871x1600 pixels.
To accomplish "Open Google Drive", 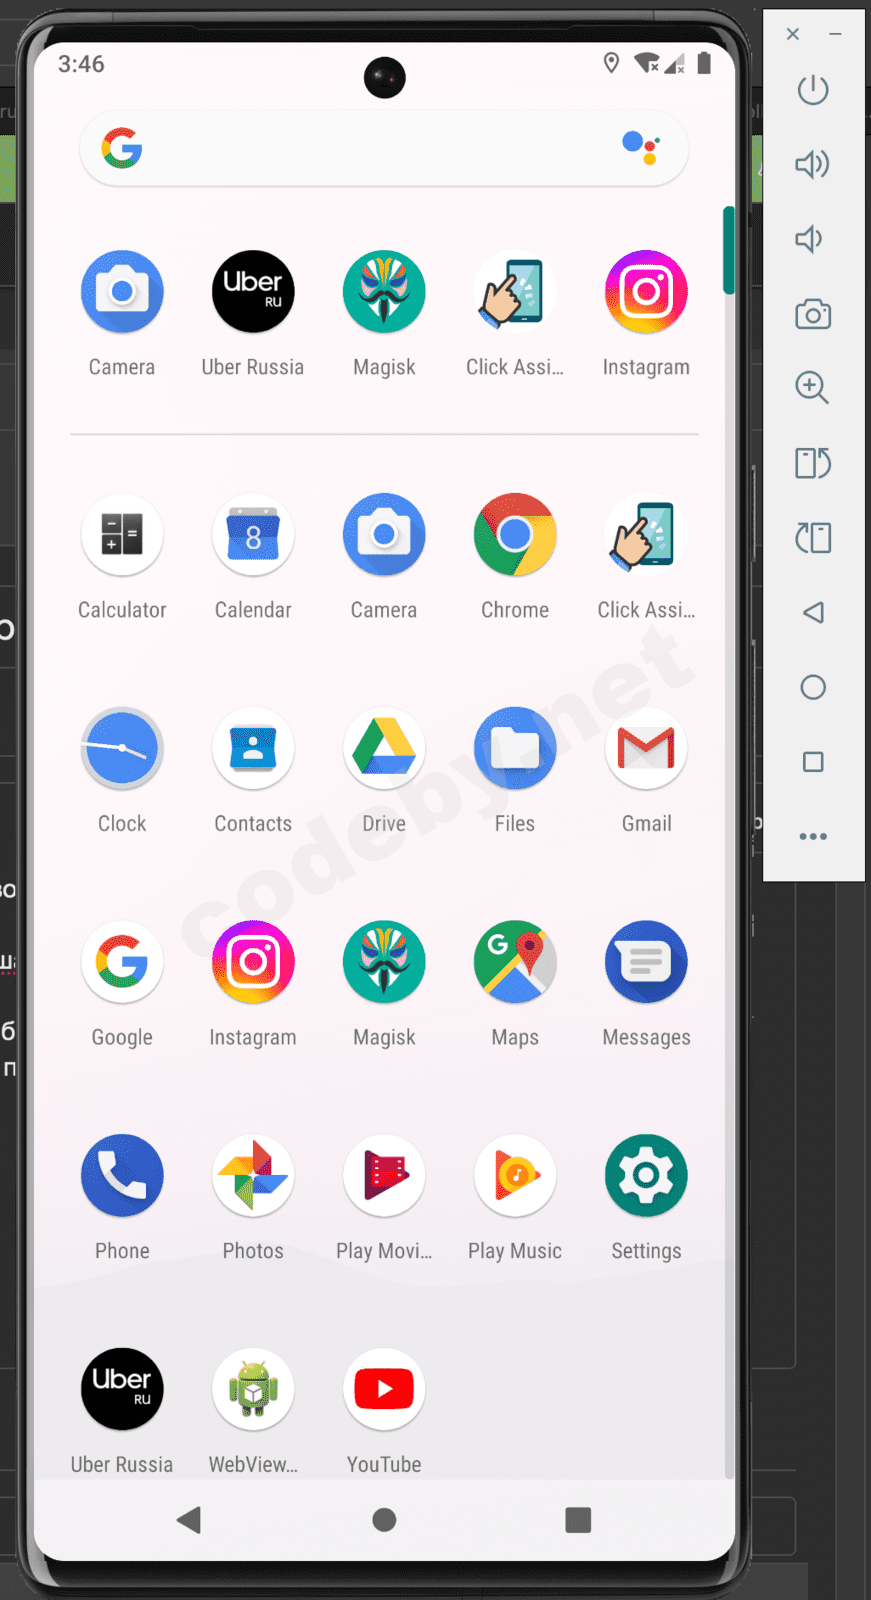I will point(384,748).
